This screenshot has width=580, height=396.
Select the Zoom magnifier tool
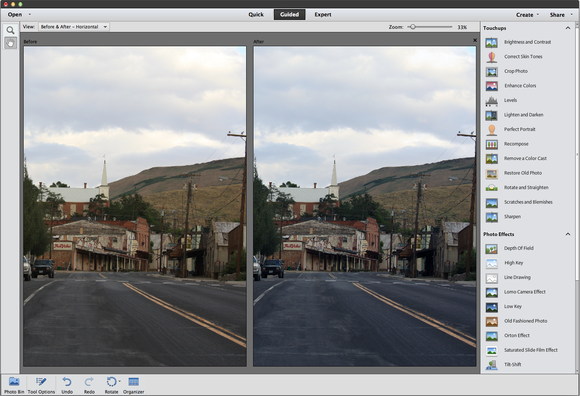(10, 30)
